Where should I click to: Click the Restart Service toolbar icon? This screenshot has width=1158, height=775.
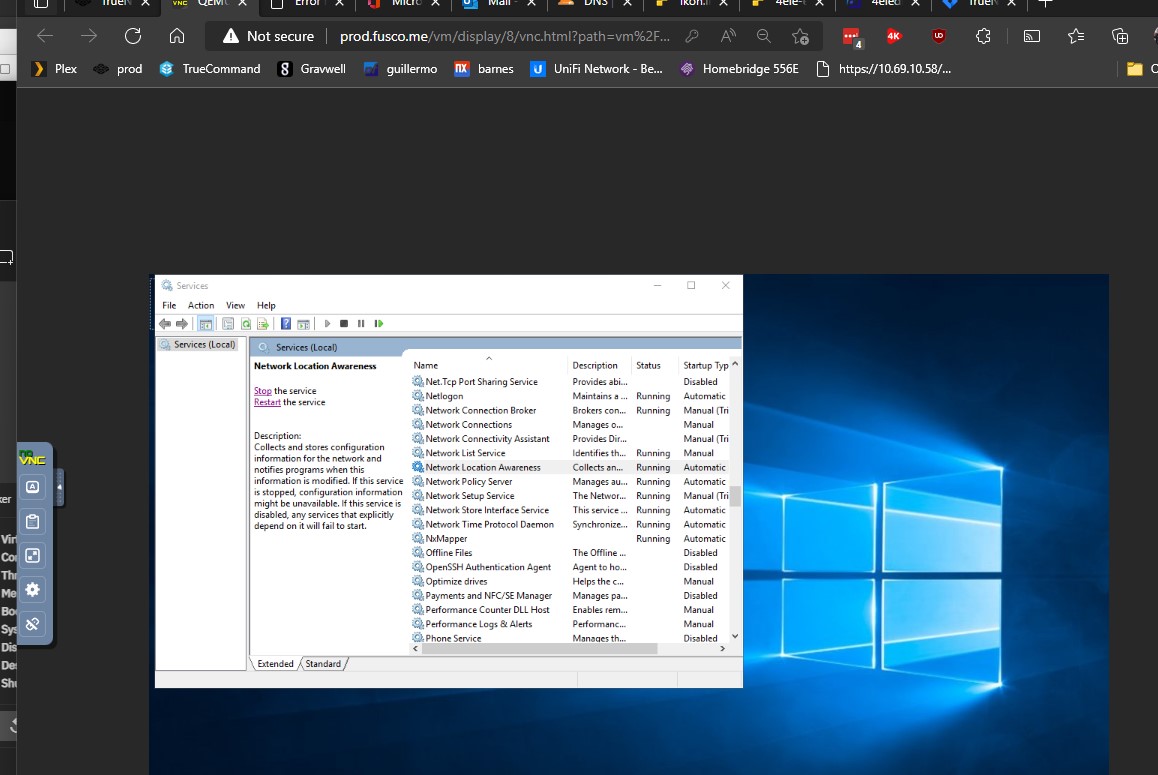(x=378, y=324)
